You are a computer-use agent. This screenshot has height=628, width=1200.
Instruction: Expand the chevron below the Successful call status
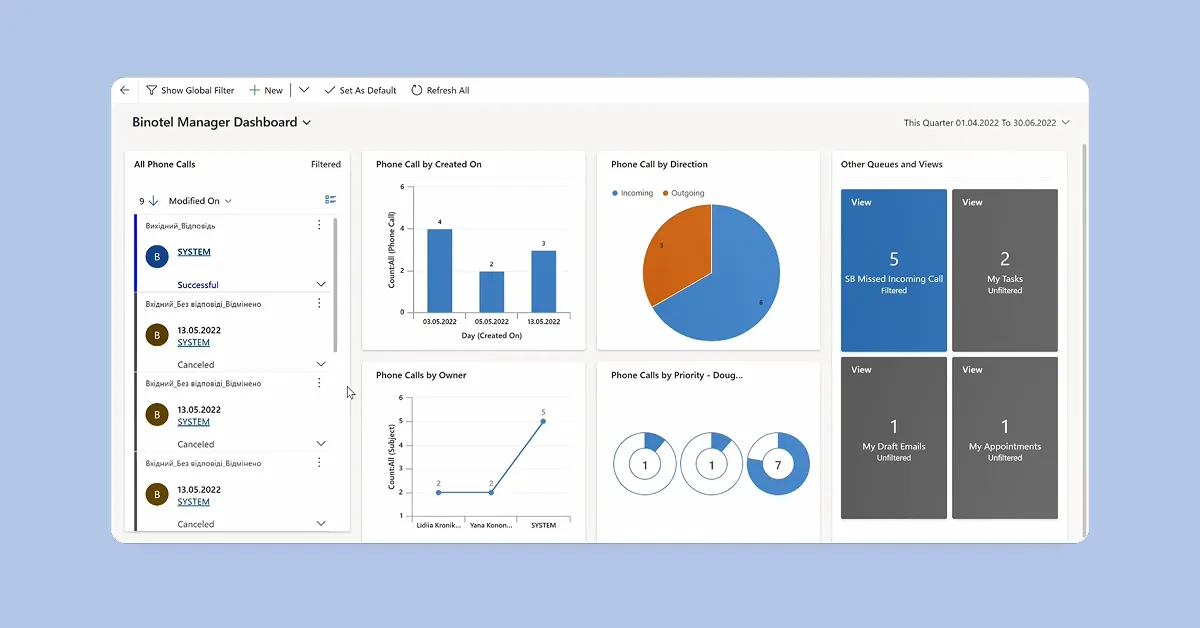point(320,283)
